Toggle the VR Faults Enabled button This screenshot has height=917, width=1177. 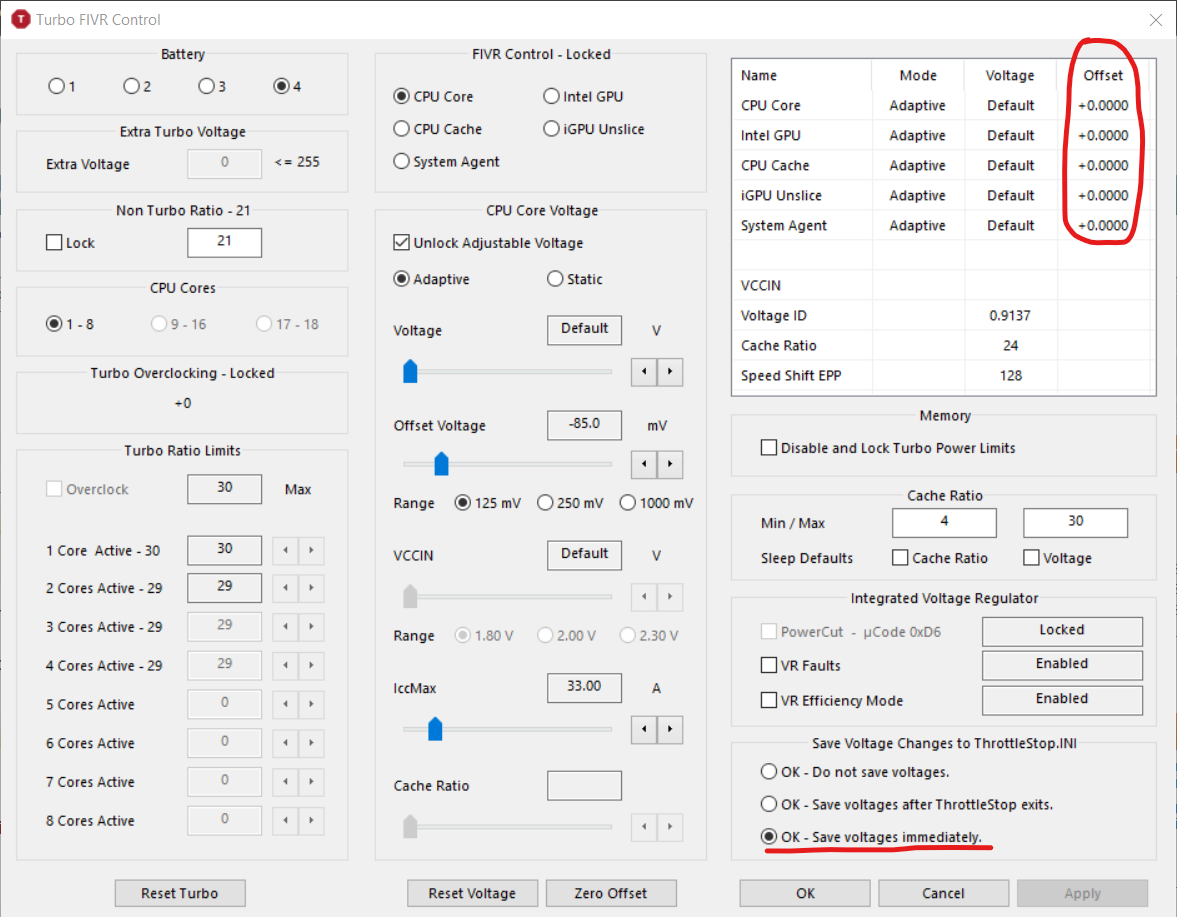coord(1061,664)
